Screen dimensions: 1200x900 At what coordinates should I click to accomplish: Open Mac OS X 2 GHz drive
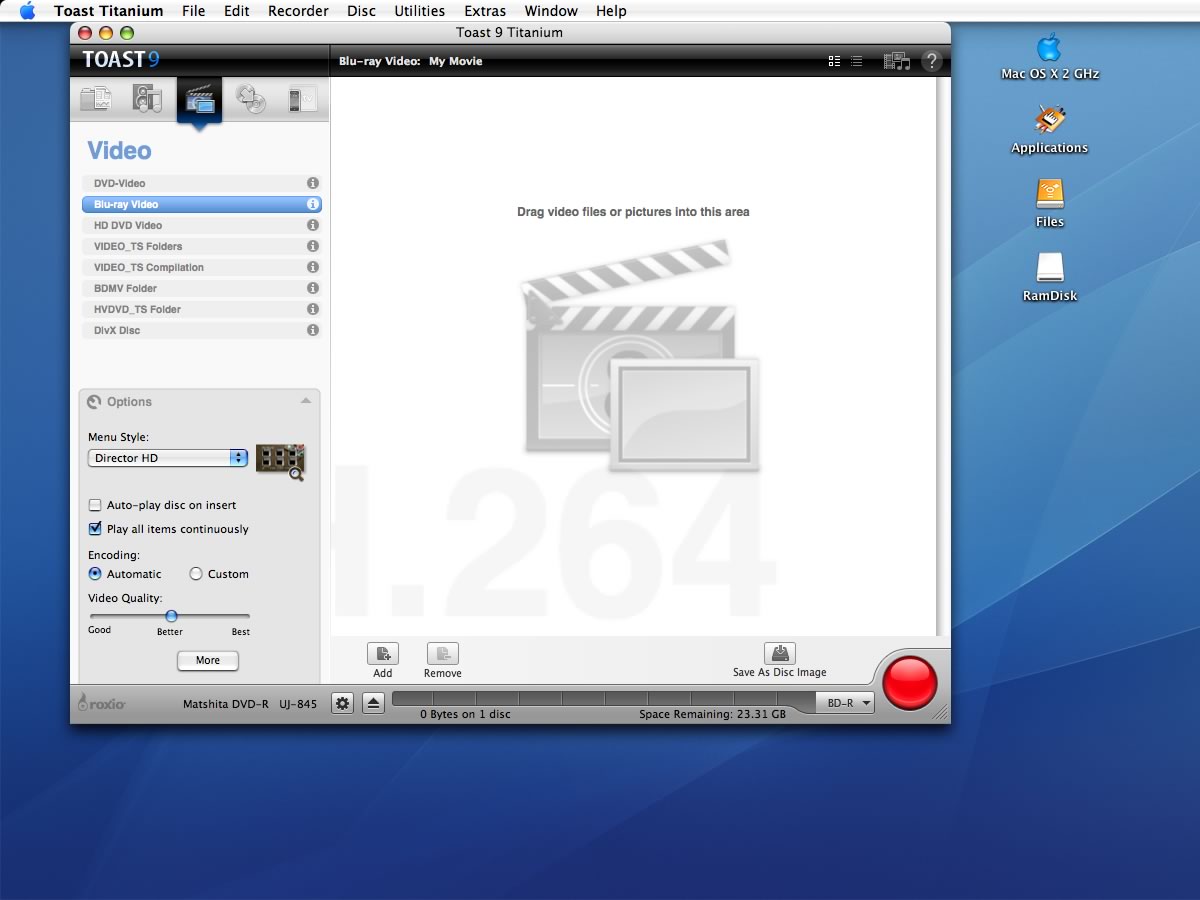pos(1049,47)
